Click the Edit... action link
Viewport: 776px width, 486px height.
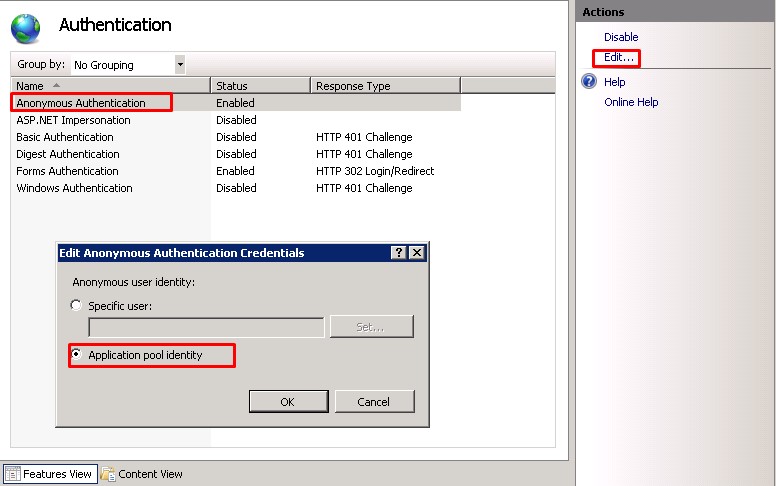click(x=618, y=58)
